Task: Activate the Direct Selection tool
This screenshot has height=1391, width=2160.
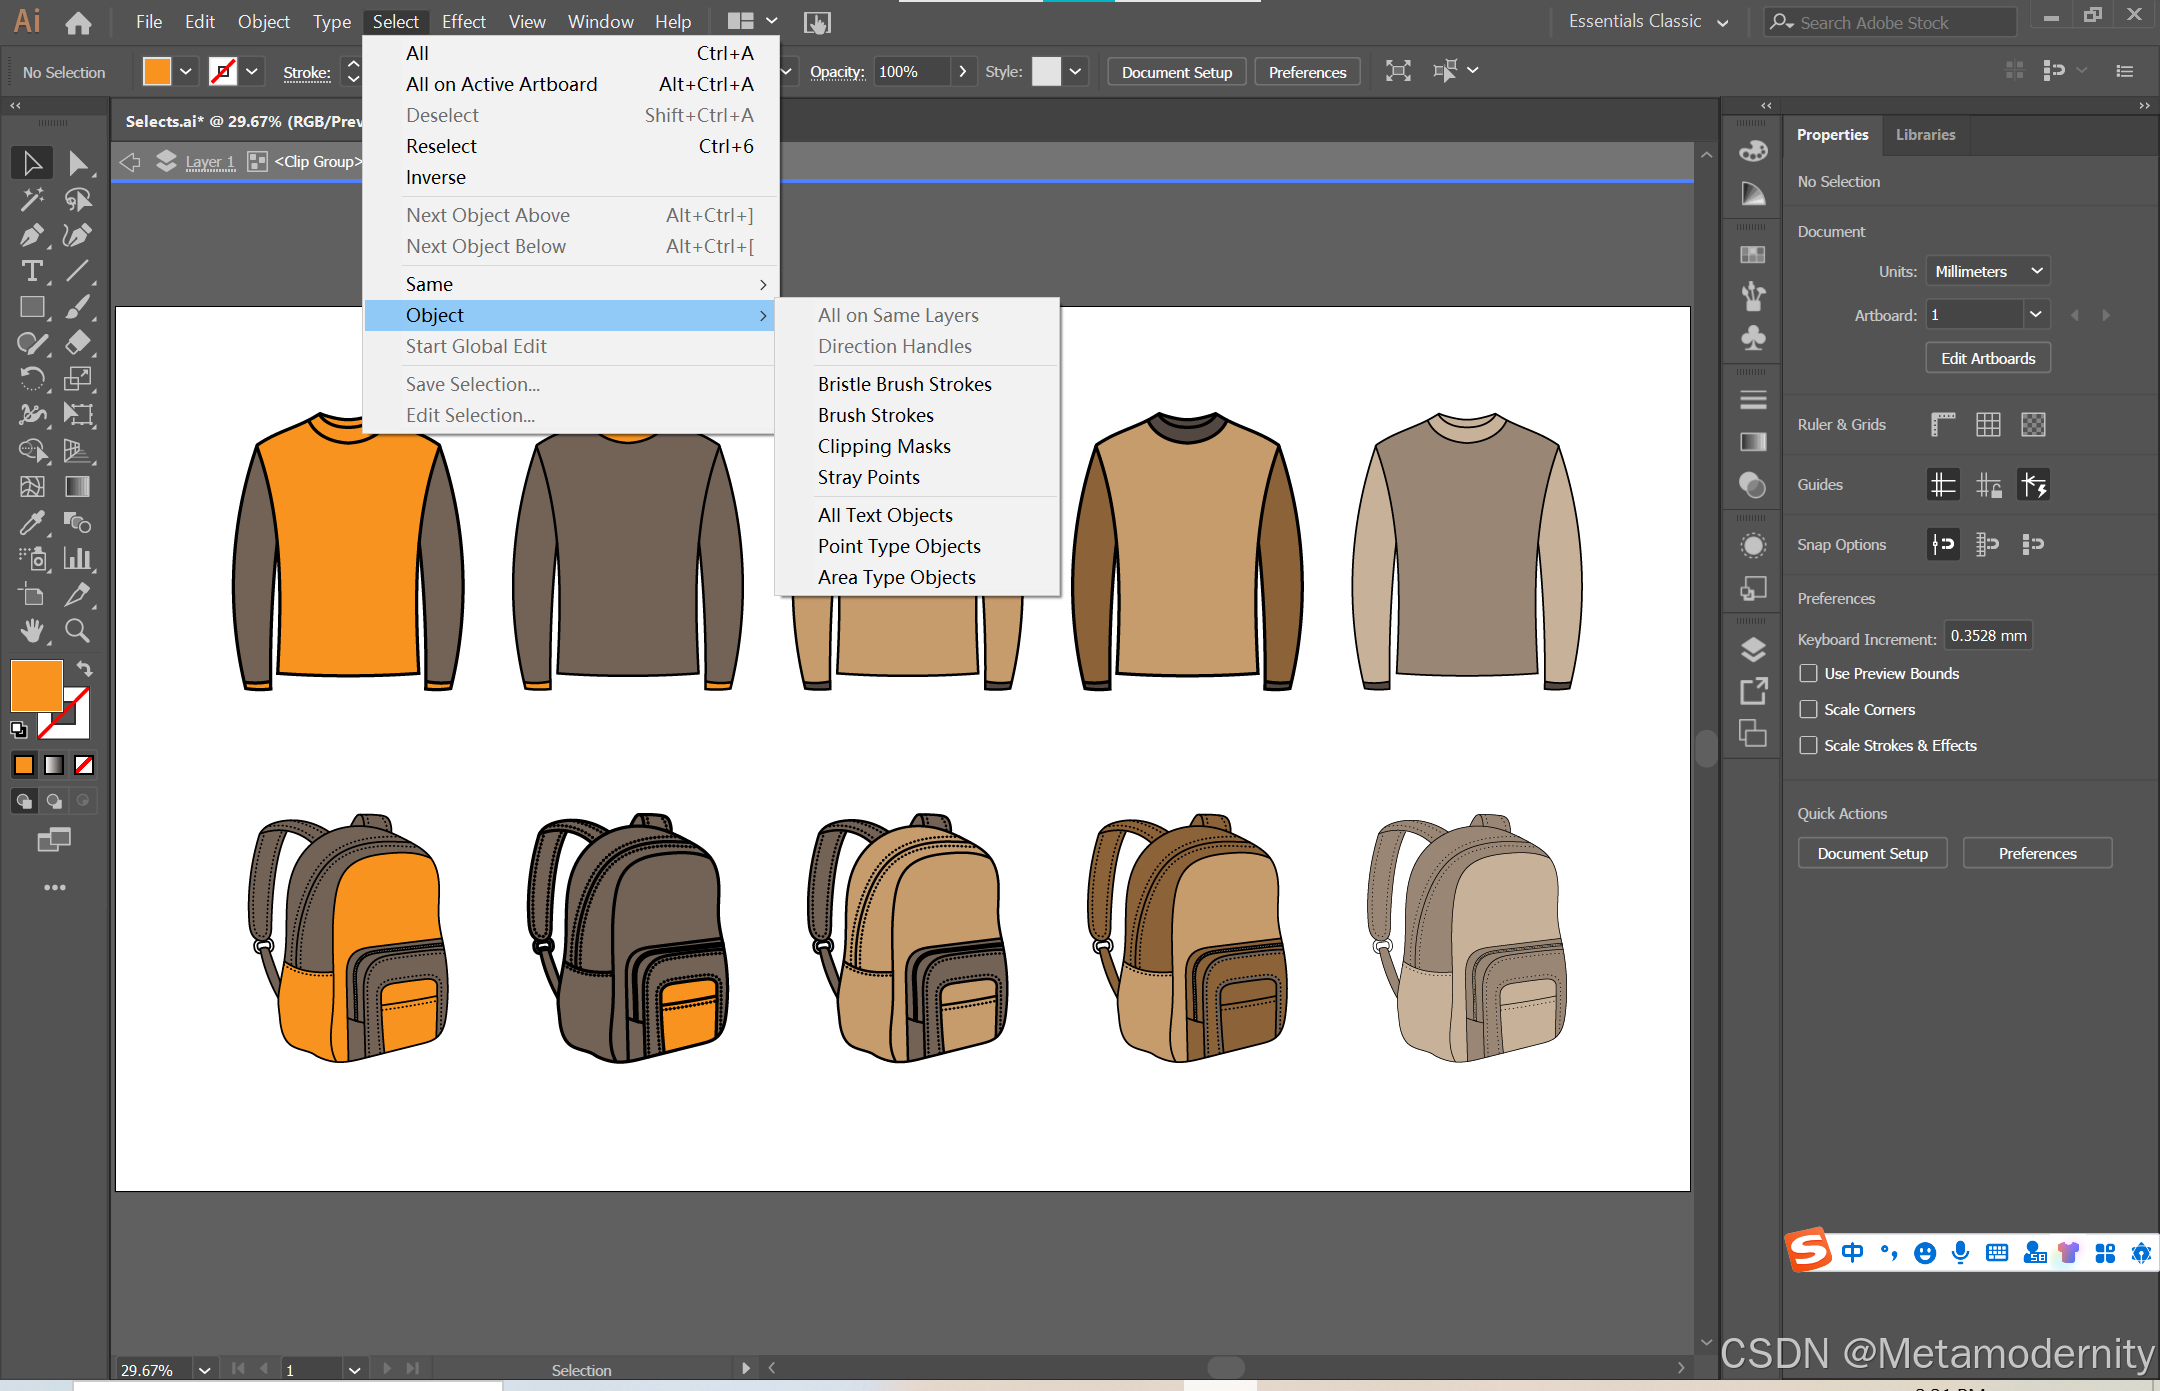Action: tap(77, 163)
